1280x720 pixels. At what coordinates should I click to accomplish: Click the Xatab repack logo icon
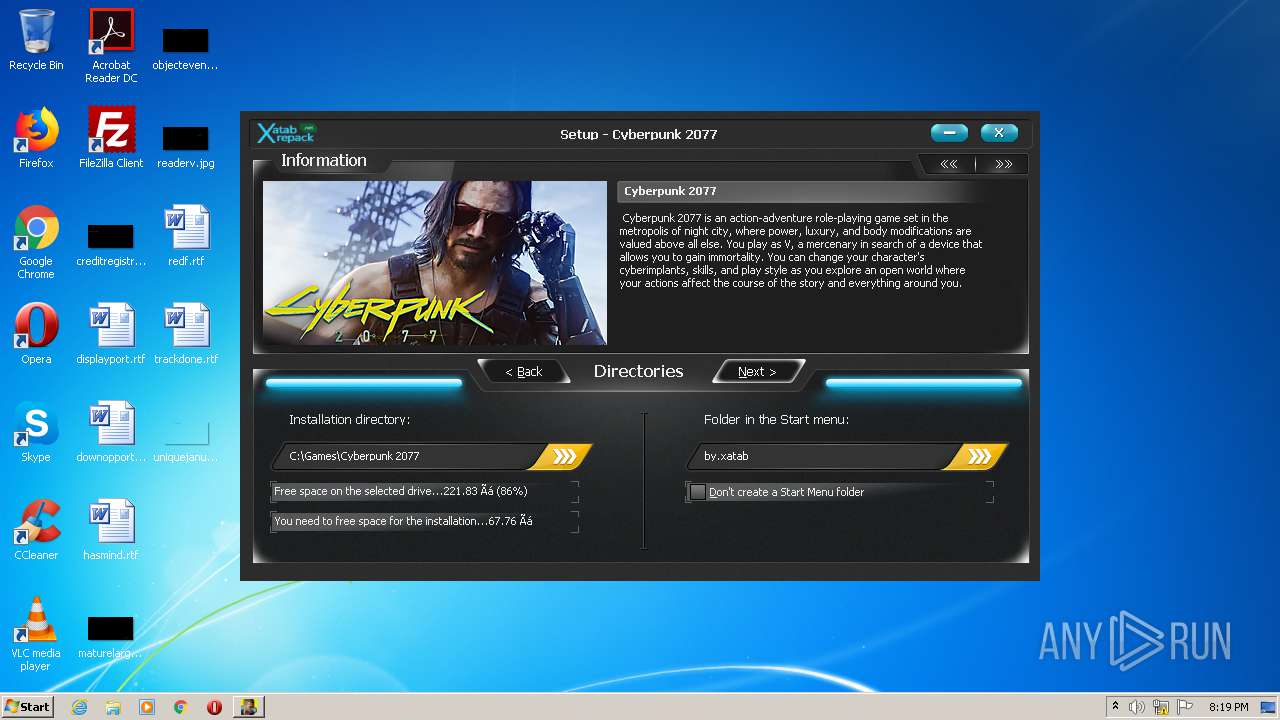pyautogui.click(x=287, y=133)
